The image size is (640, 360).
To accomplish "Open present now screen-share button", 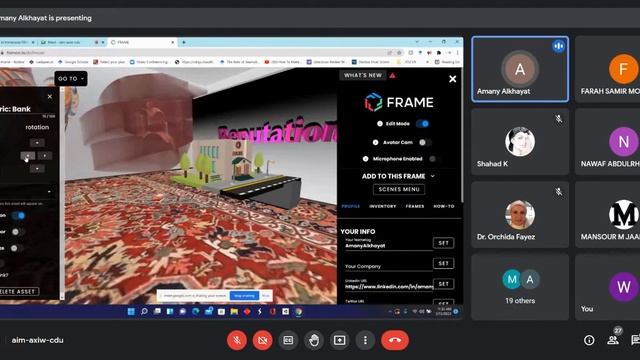I will pos(340,340).
